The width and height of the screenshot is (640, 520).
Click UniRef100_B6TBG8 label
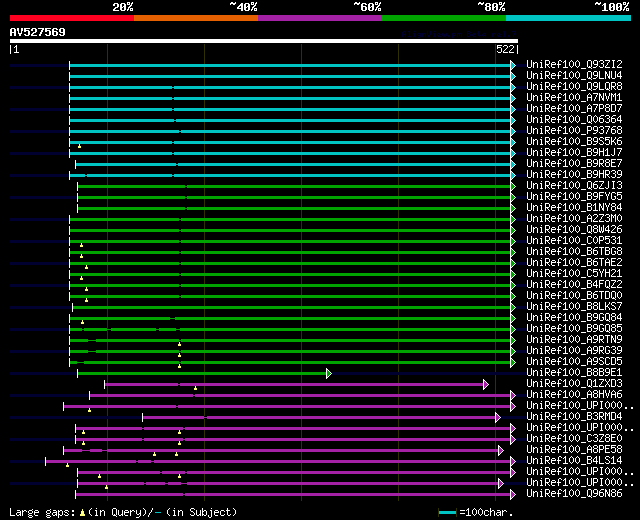pos(574,252)
